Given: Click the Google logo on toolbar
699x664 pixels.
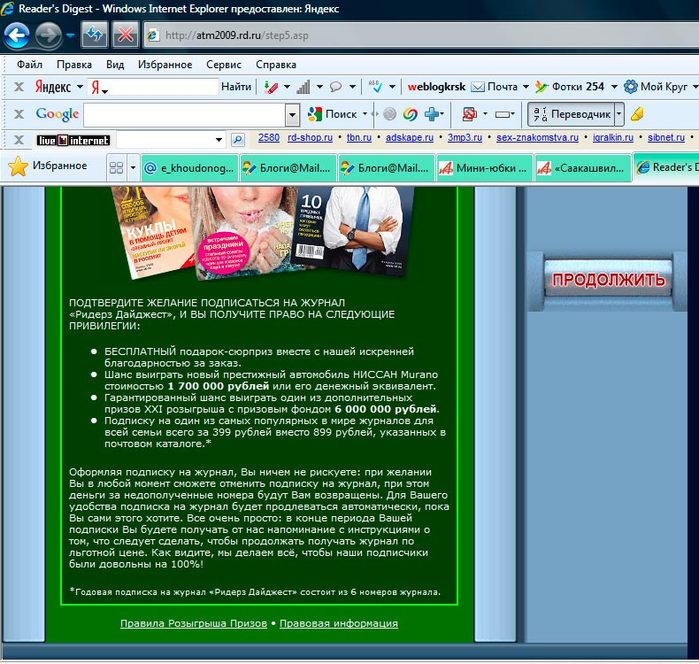Looking at the screenshot, I should [x=57, y=114].
